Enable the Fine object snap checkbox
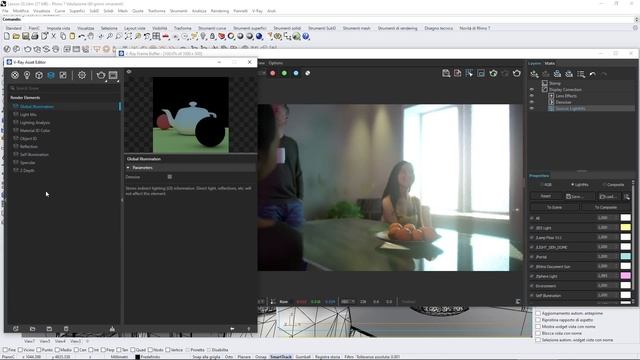Viewport: 640px width, 360px height. tap(5, 350)
